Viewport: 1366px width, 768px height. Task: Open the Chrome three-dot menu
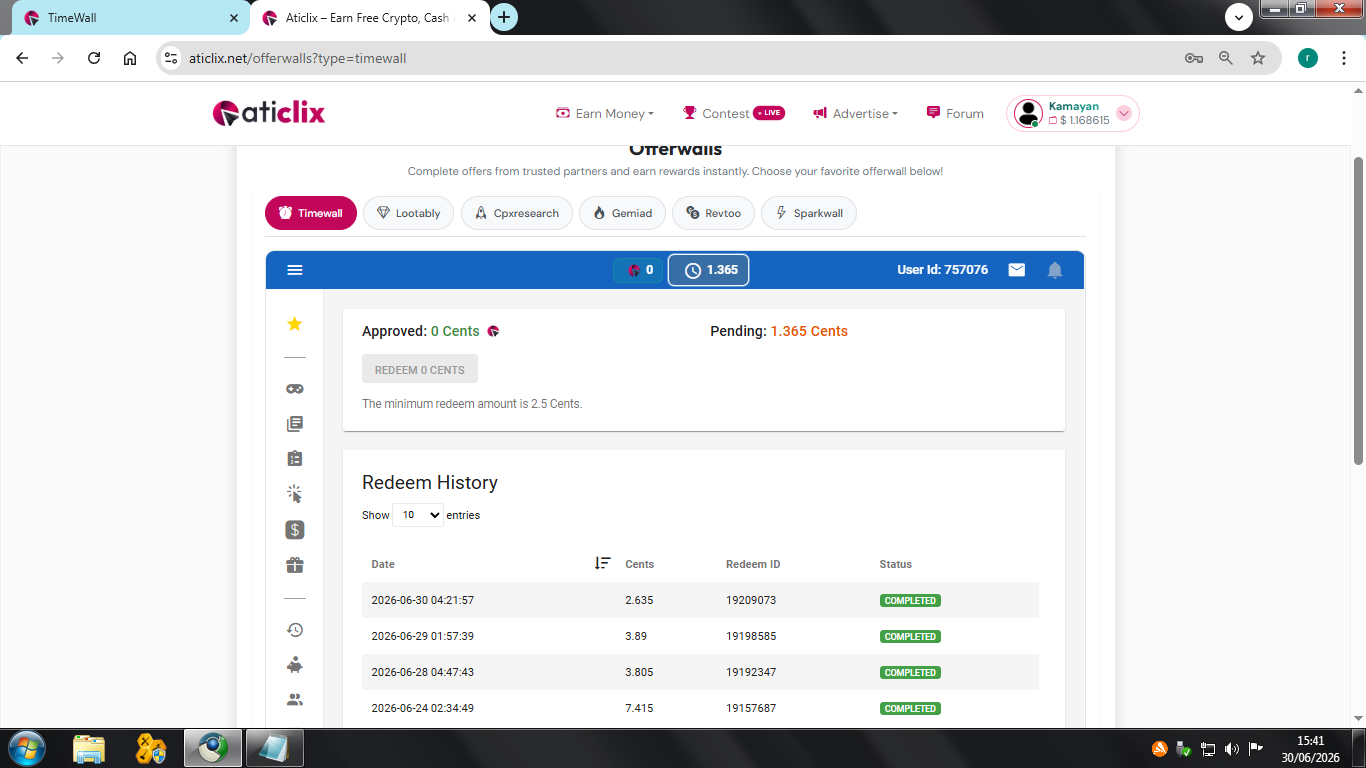click(x=1342, y=58)
